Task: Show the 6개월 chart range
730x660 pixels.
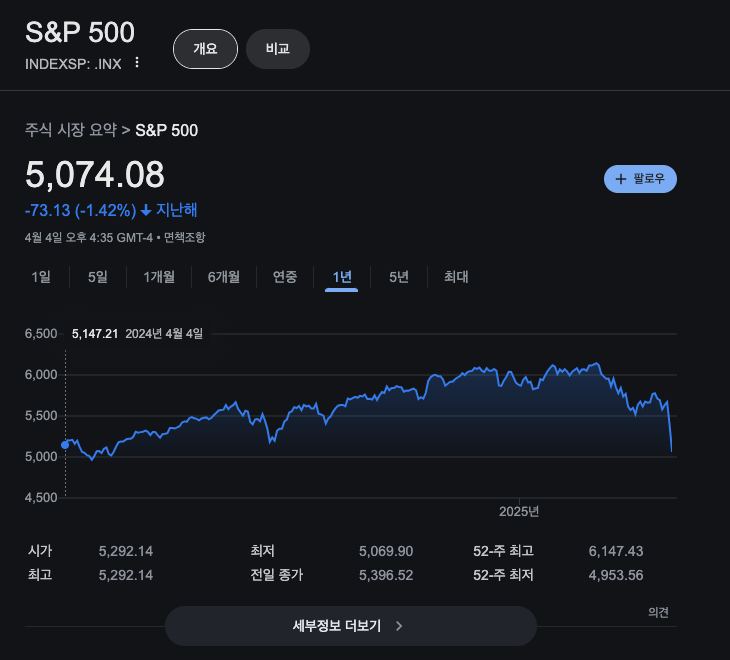Action: coord(224,277)
